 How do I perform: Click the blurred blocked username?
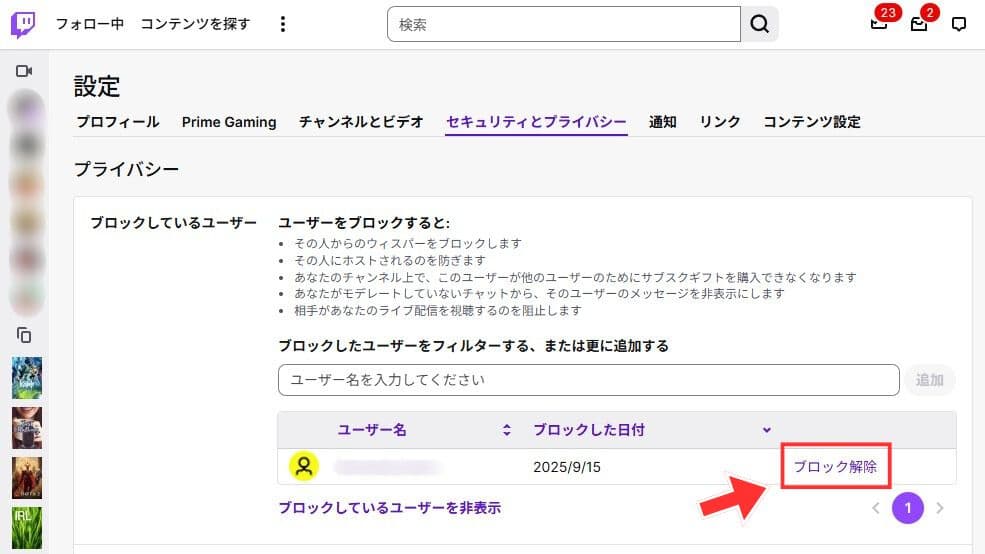pos(387,467)
